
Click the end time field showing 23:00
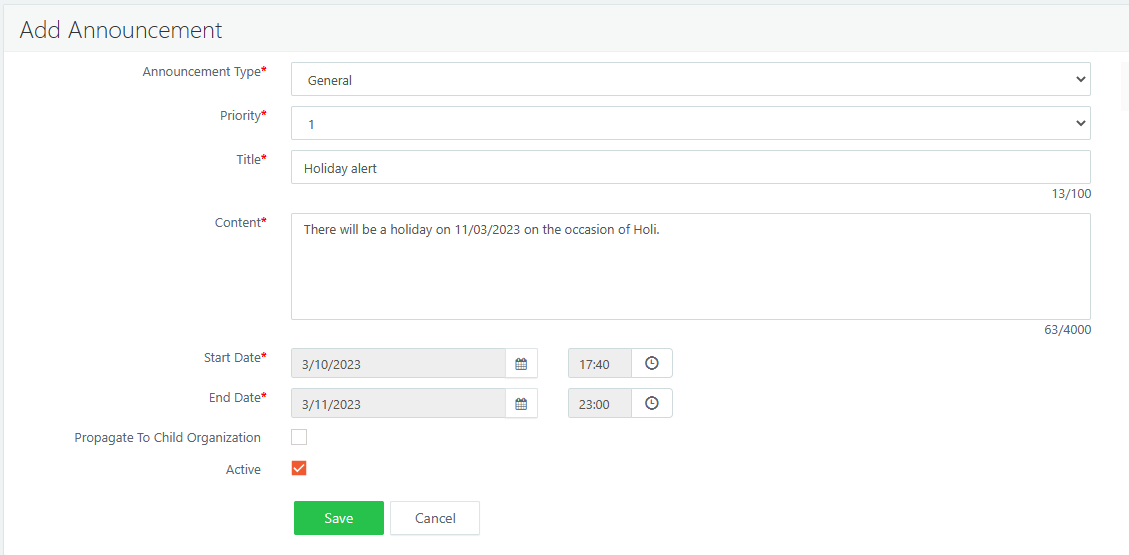point(599,404)
